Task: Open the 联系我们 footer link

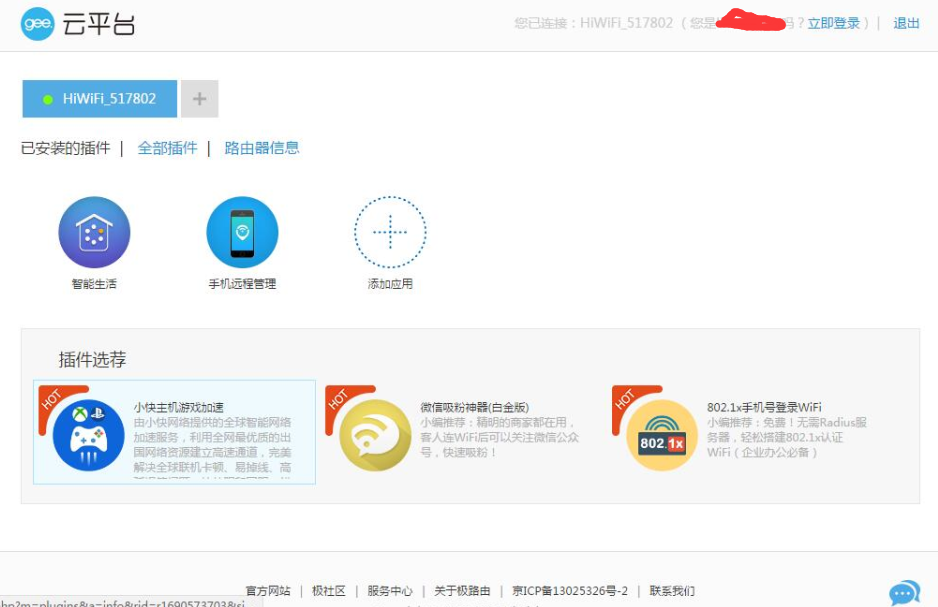Action: tap(670, 591)
